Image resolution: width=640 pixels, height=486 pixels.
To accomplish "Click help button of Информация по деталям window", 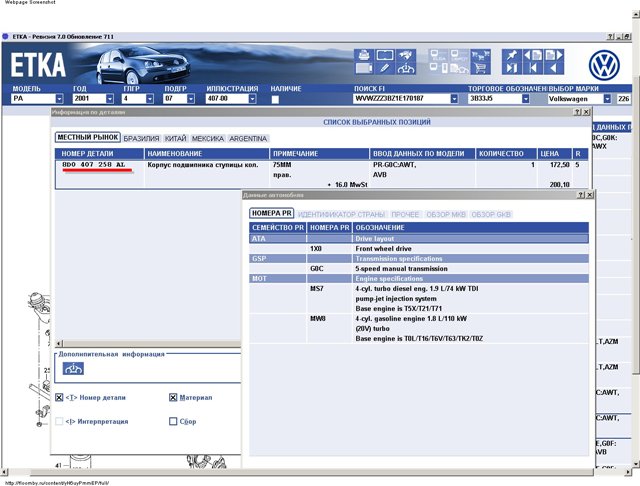I will 577,112.
